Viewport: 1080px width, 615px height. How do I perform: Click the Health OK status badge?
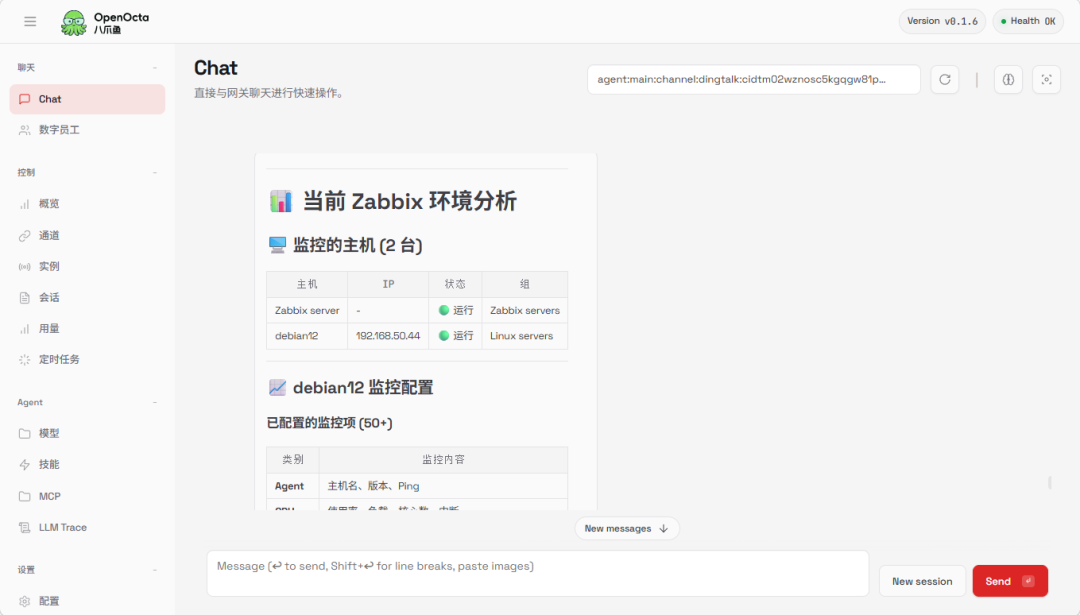[1028, 21]
